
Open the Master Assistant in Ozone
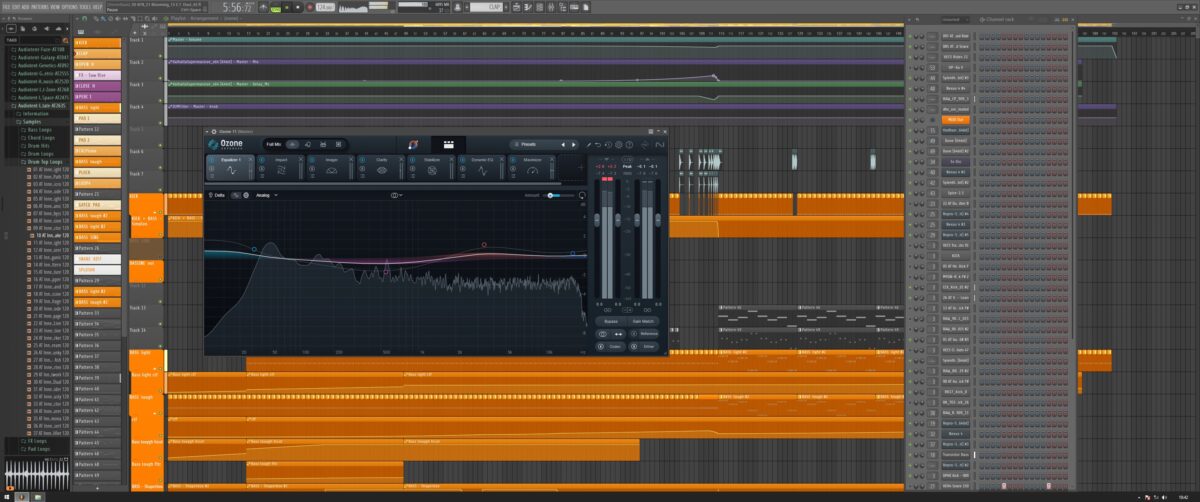tap(413, 144)
